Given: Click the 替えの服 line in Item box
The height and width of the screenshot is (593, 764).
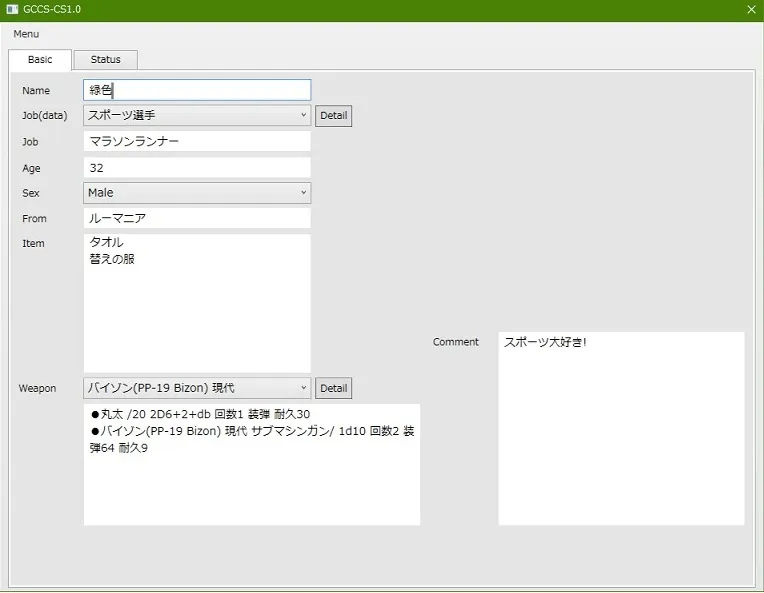Looking at the screenshot, I should 112,259.
